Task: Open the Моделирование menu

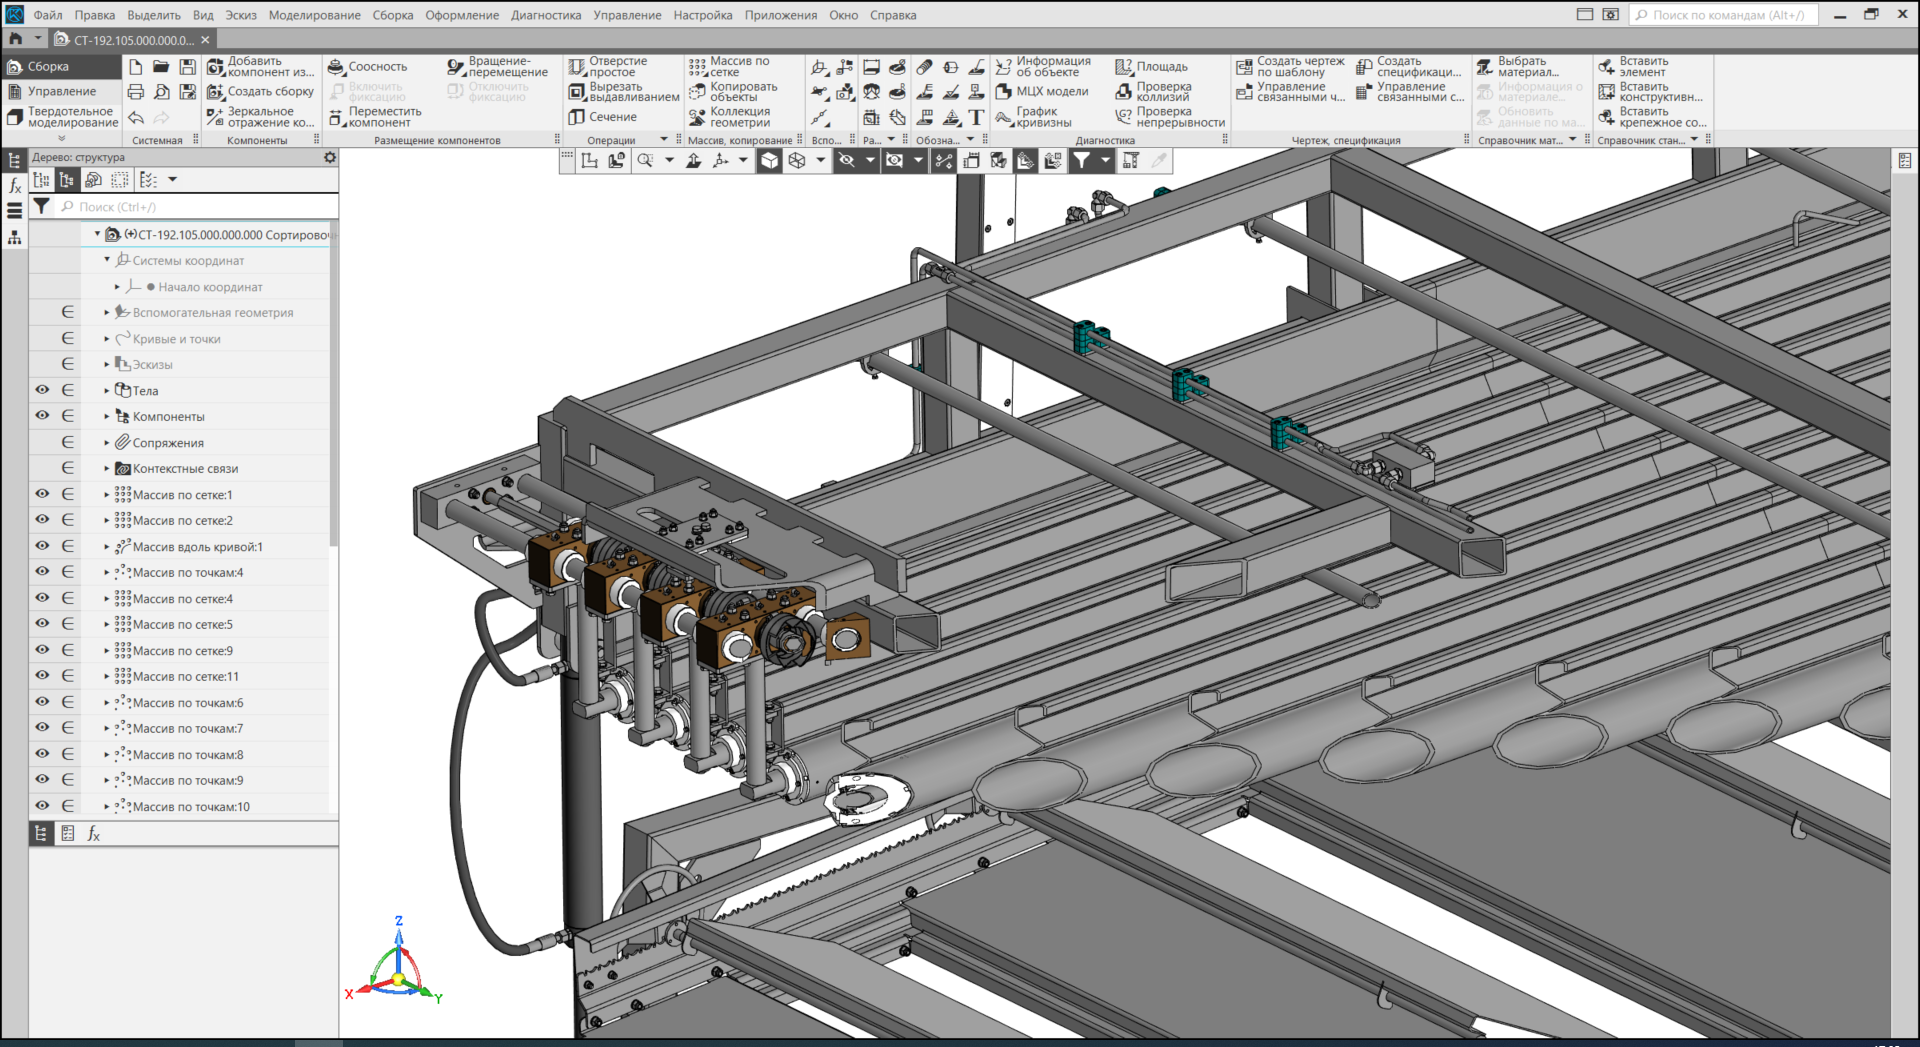Action: coord(314,15)
